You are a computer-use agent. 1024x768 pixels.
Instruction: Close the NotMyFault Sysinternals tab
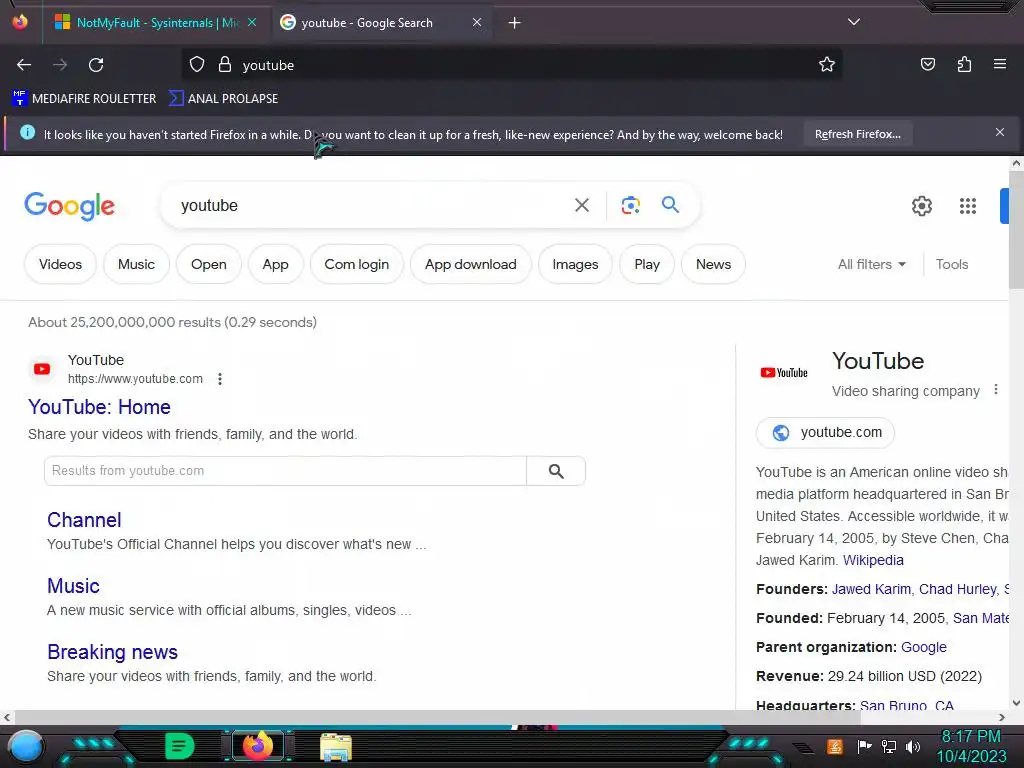(252, 22)
